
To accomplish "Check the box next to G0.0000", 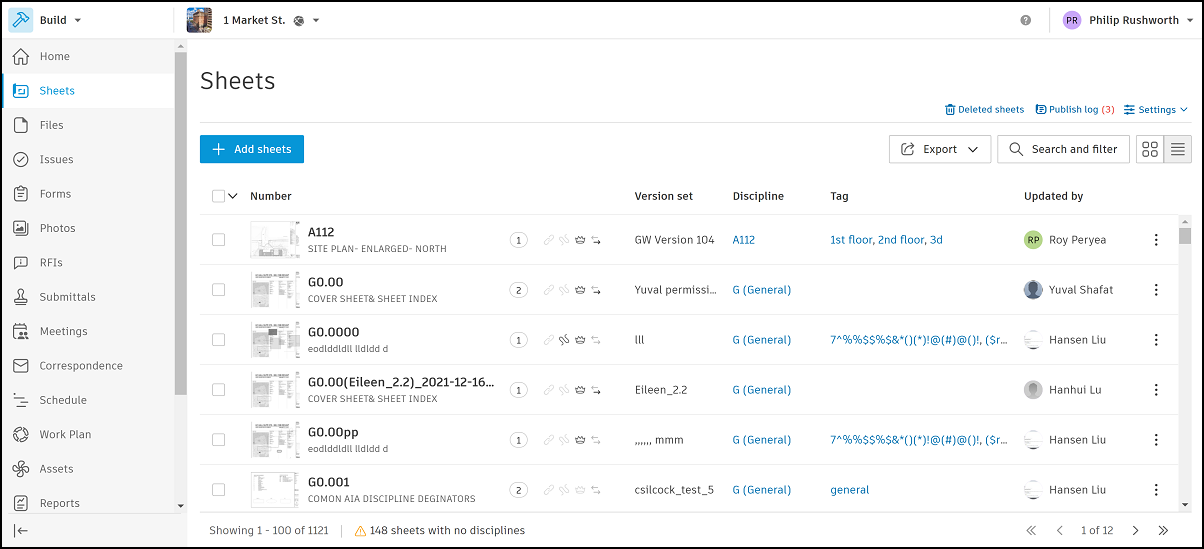I will point(218,340).
